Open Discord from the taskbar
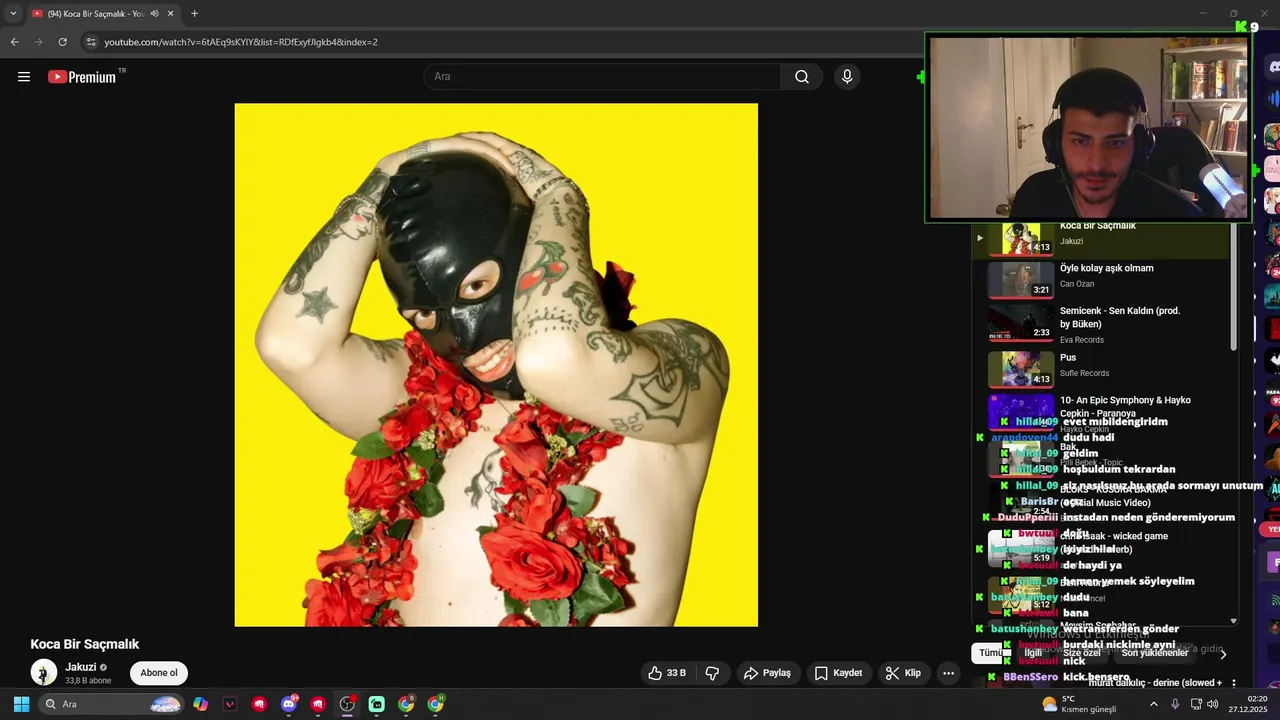Viewport: 1280px width, 720px height. click(289, 704)
